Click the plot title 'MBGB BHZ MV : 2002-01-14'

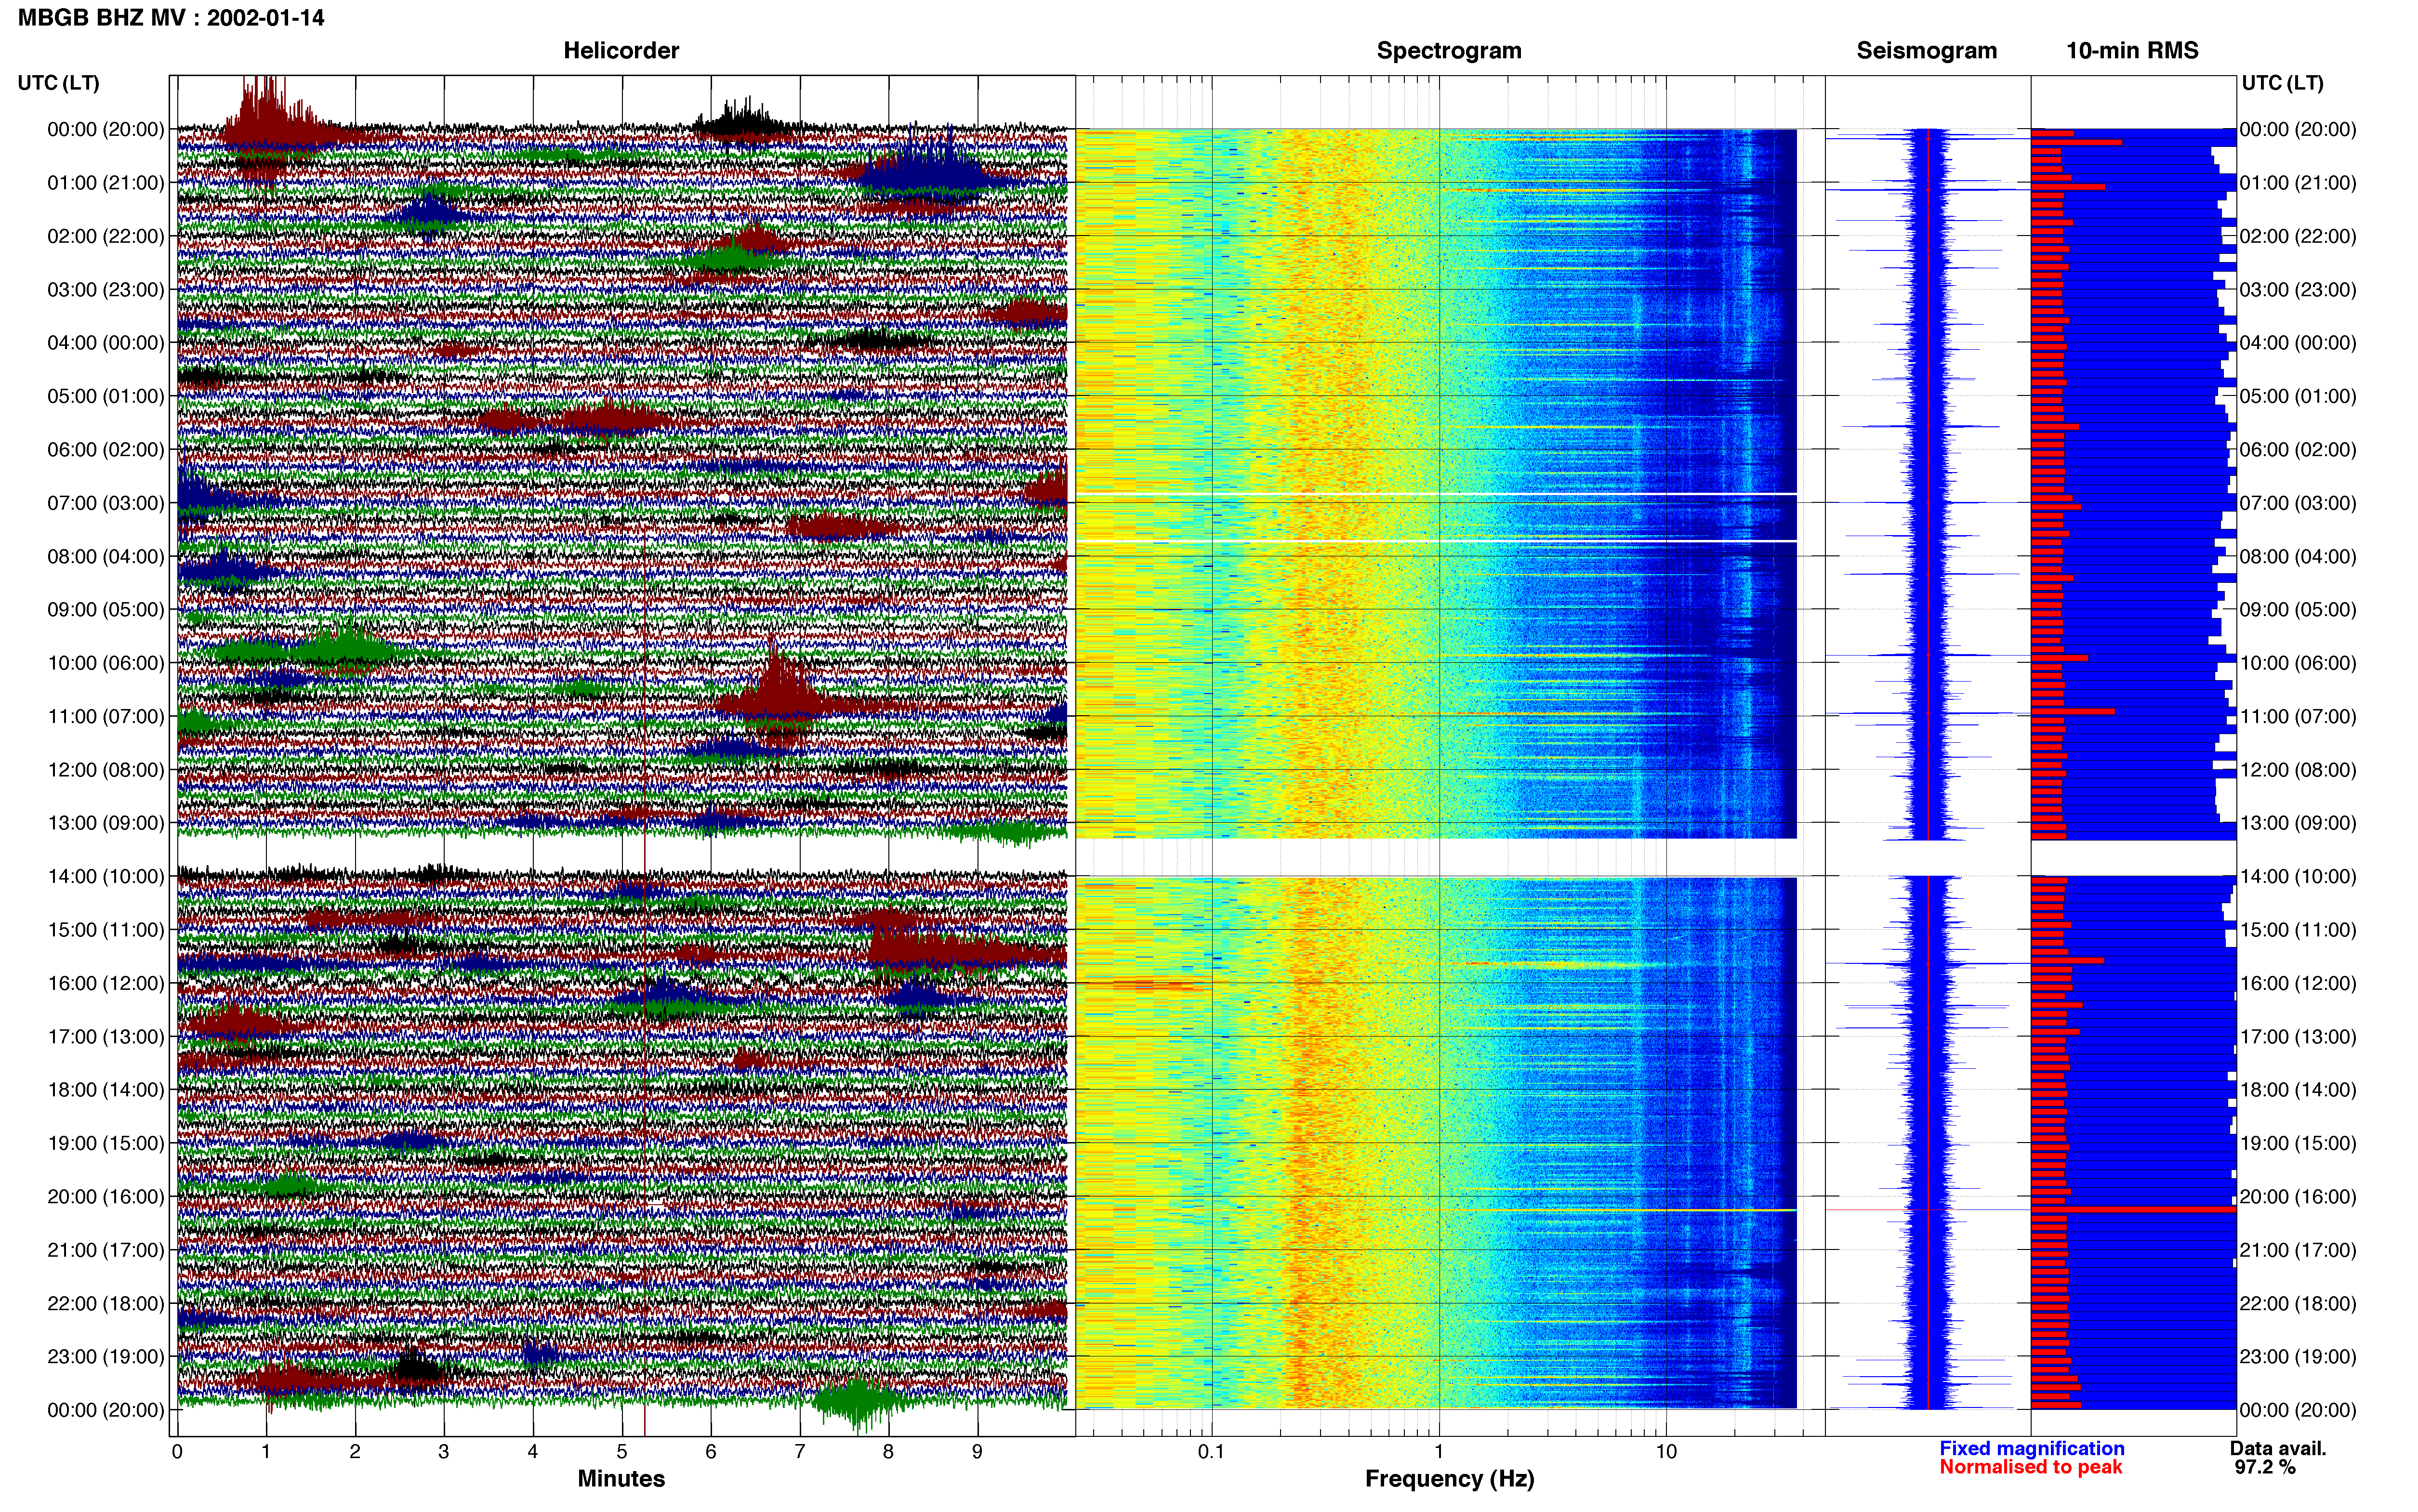point(171,18)
